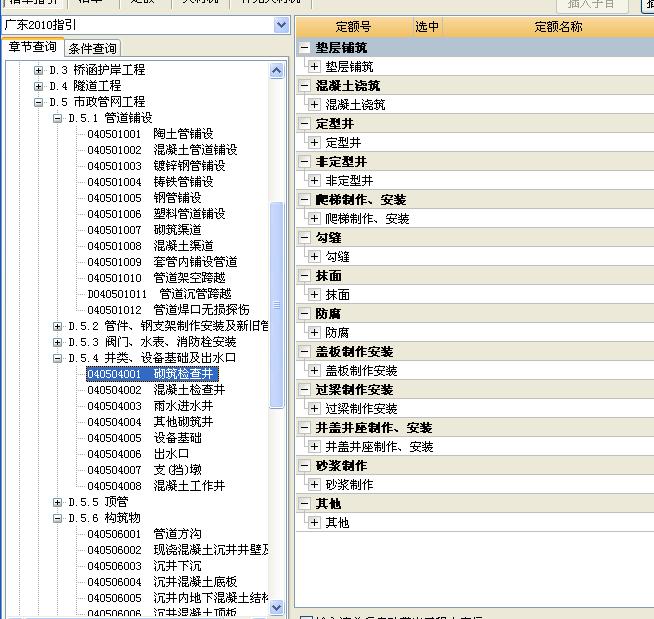Select 040504005 设备基础
This screenshot has height=619, width=654.
tap(144, 438)
